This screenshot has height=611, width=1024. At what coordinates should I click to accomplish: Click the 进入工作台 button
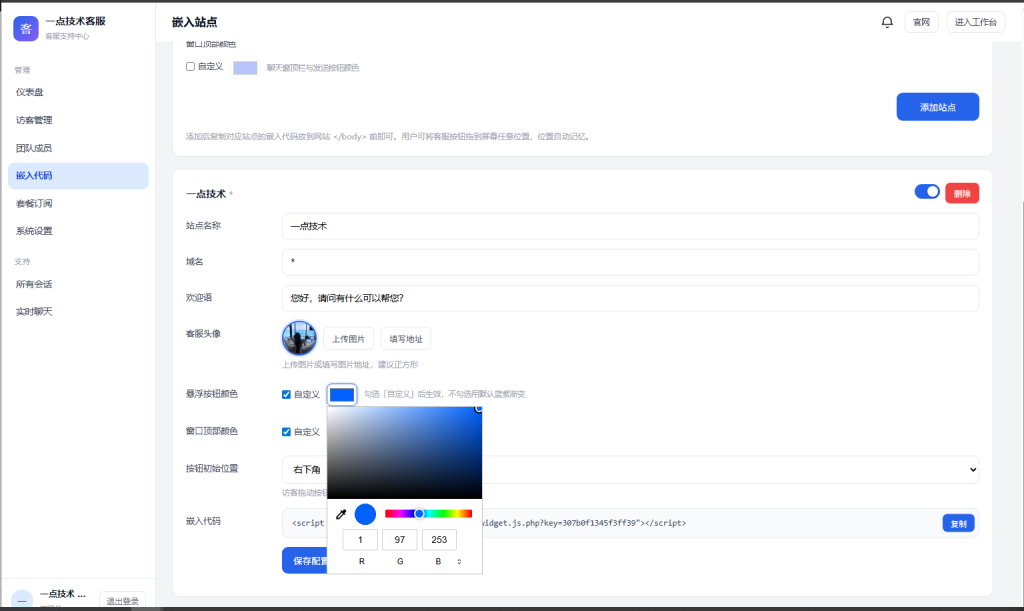976,22
